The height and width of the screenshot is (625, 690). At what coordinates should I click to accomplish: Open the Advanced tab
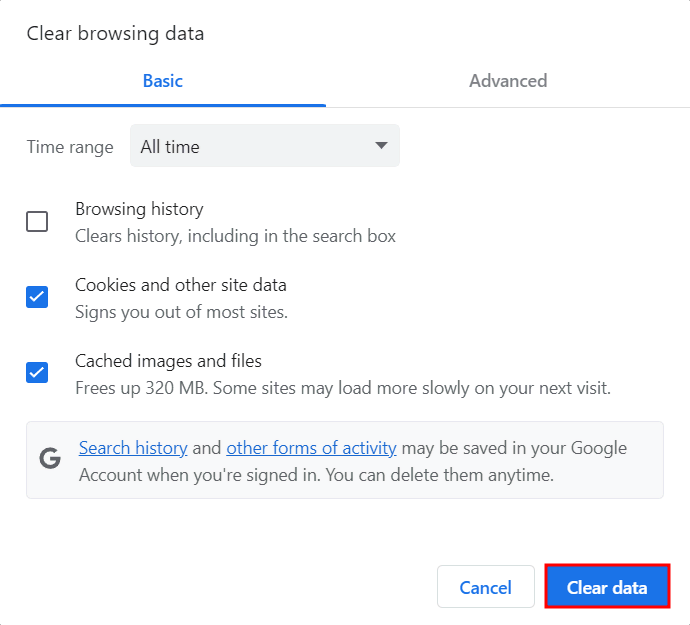(x=508, y=81)
